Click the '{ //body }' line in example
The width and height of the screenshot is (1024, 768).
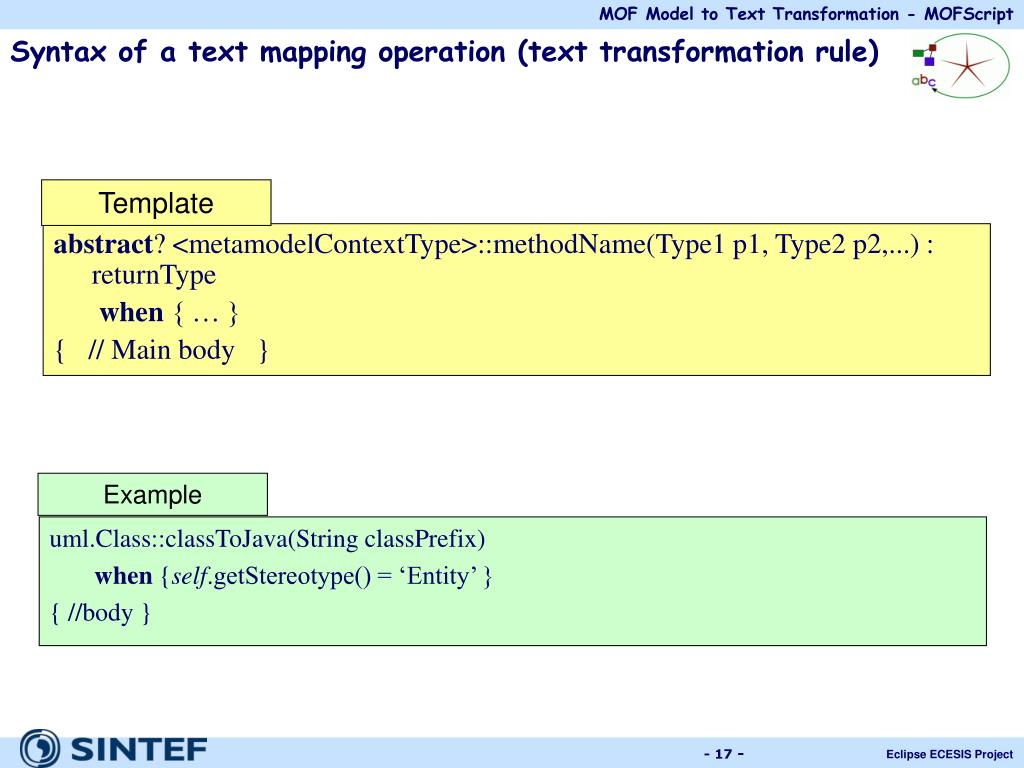[100, 612]
